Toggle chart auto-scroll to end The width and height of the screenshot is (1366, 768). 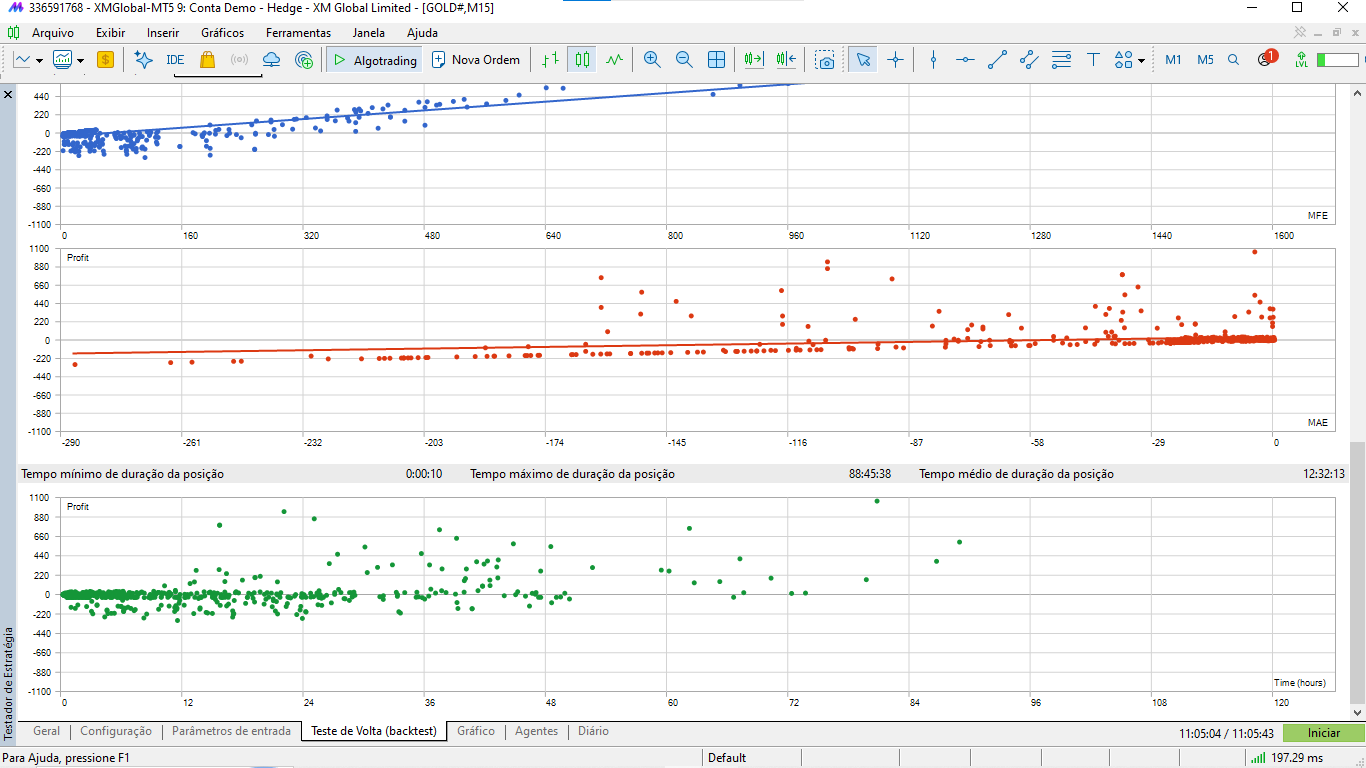coord(753,60)
